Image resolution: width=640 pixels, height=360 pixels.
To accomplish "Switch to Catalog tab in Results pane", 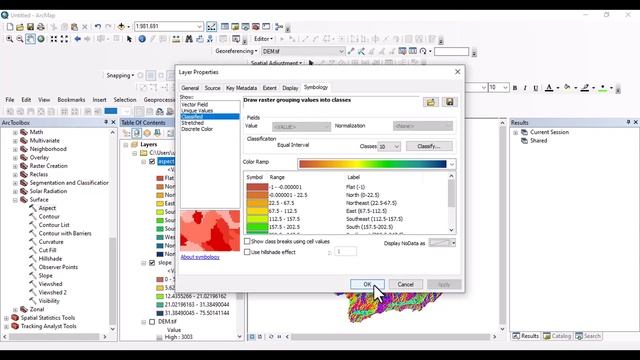I will click(557, 336).
